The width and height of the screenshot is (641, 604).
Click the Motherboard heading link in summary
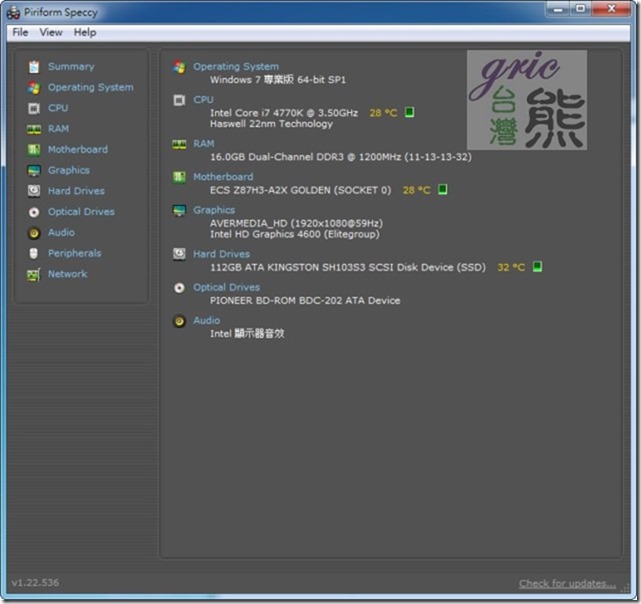223,177
